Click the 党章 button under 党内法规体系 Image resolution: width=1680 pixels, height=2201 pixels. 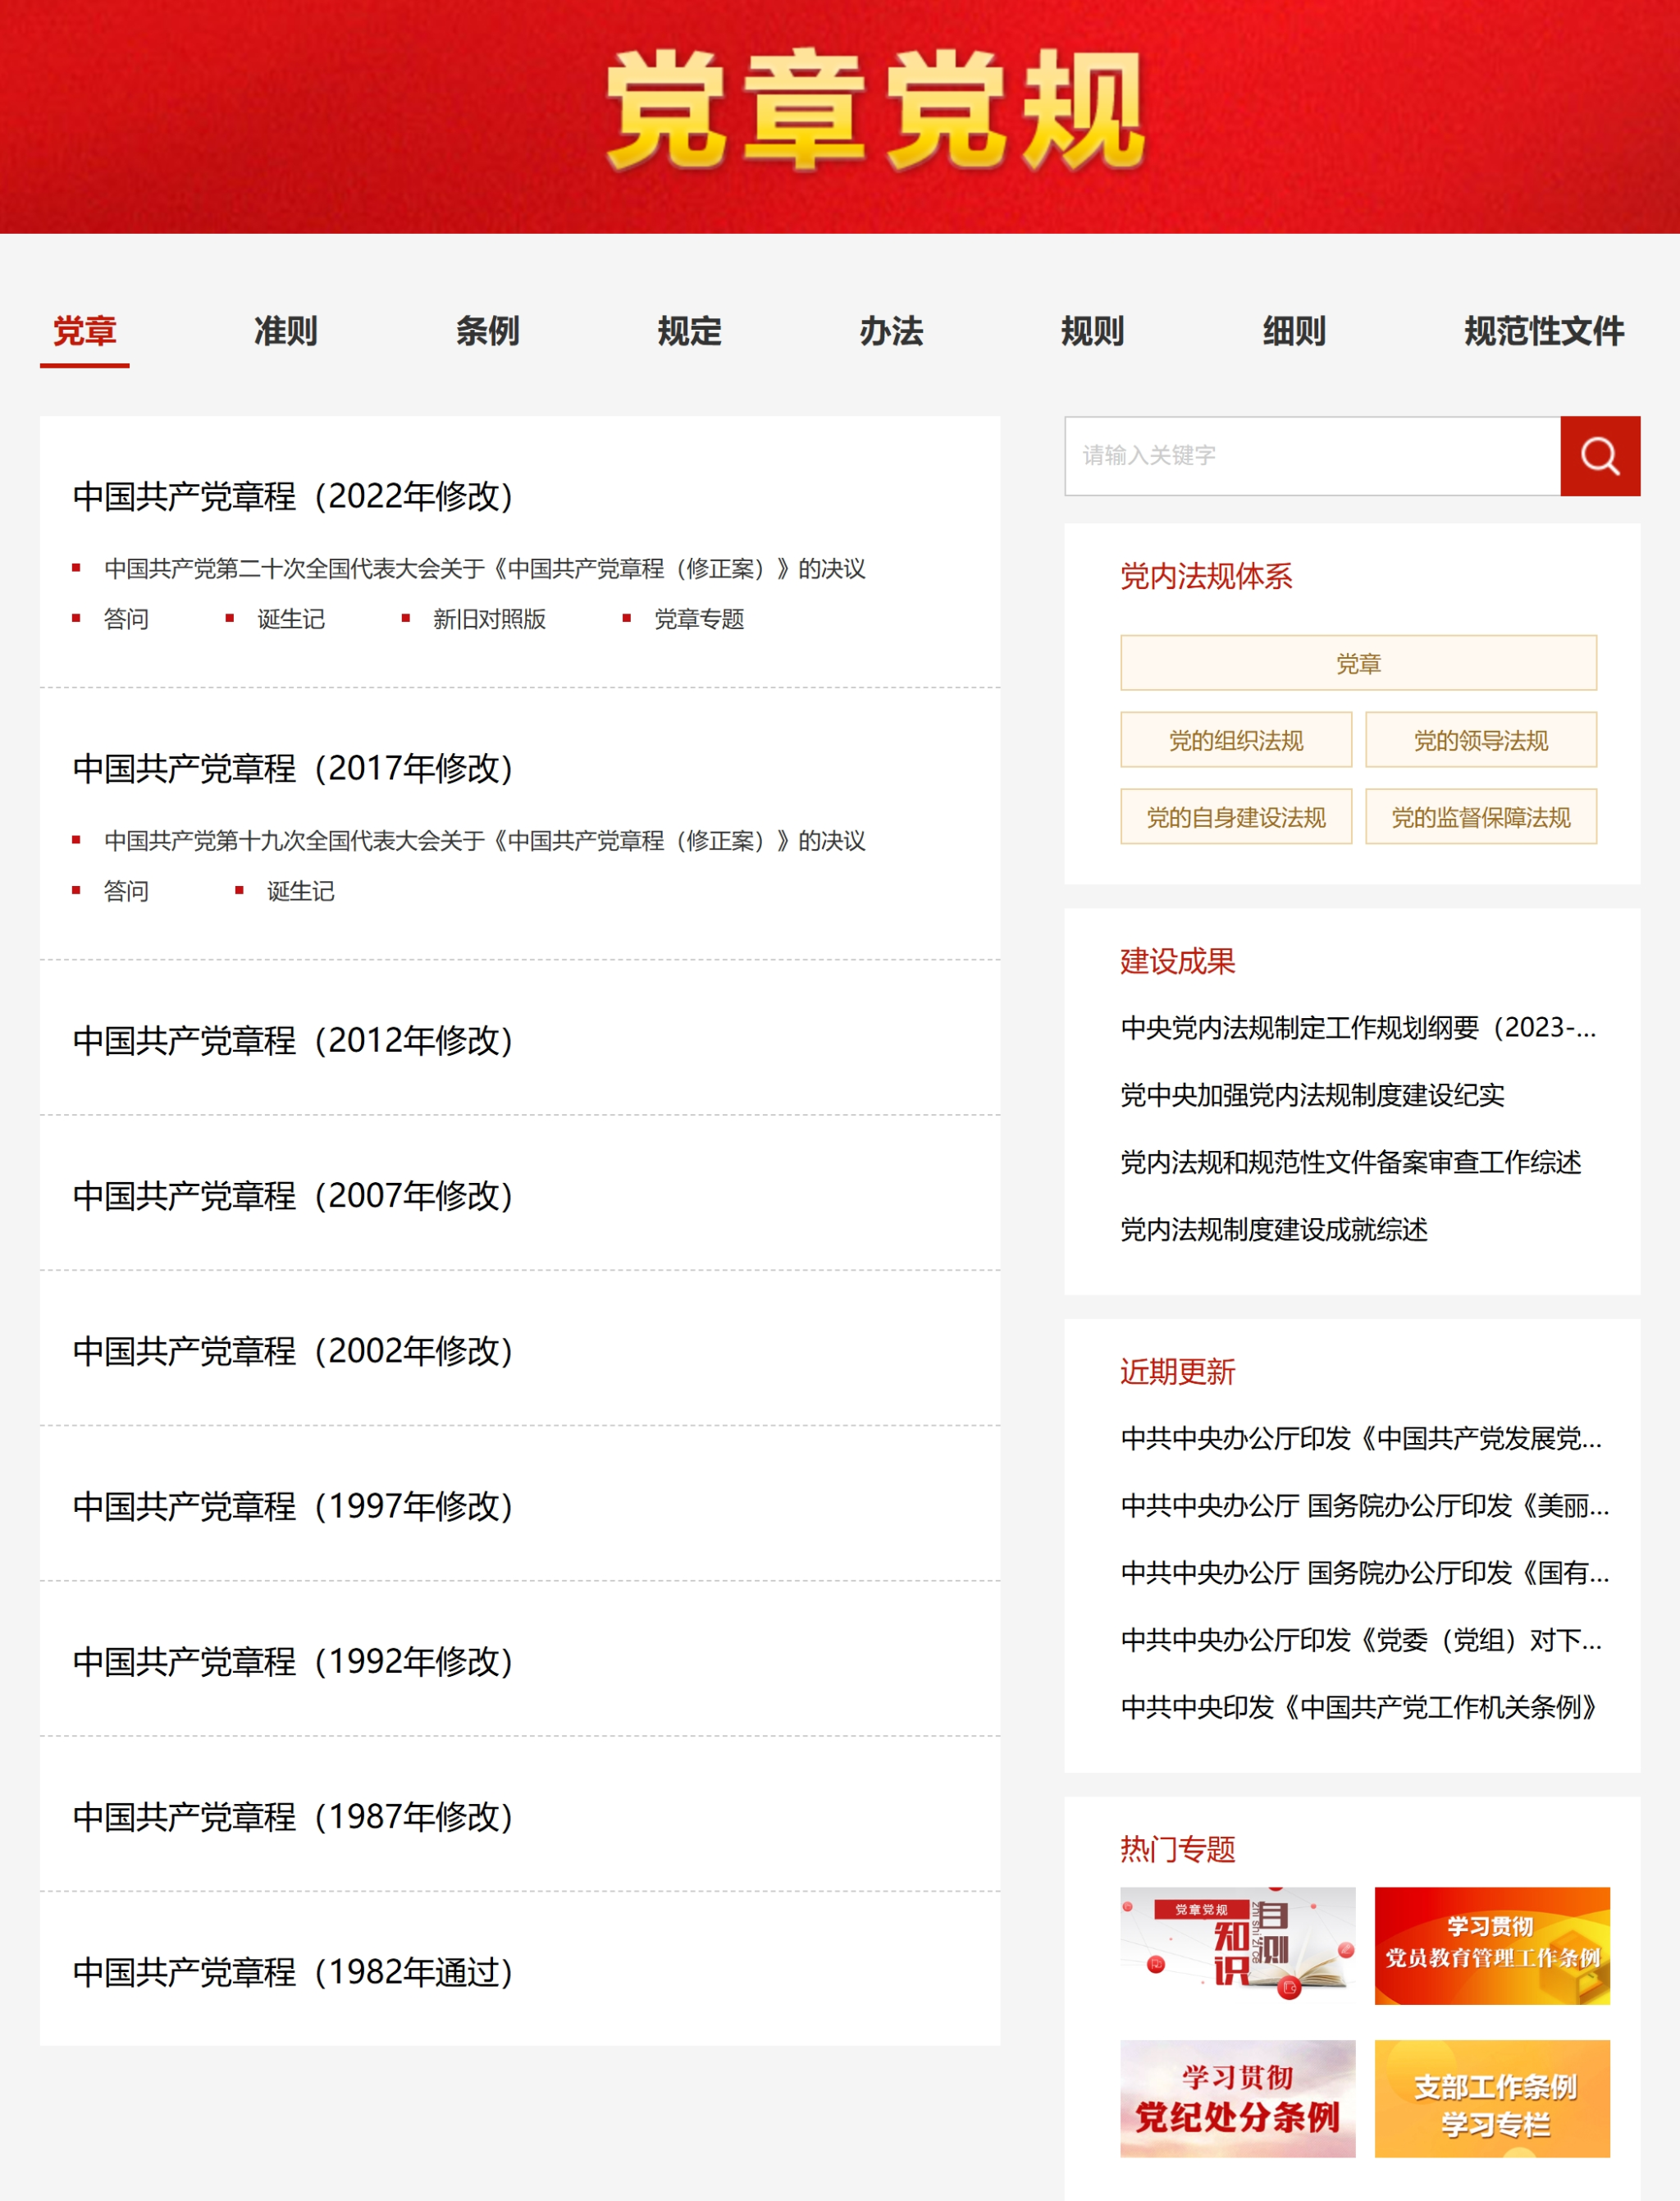coord(1358,663)
